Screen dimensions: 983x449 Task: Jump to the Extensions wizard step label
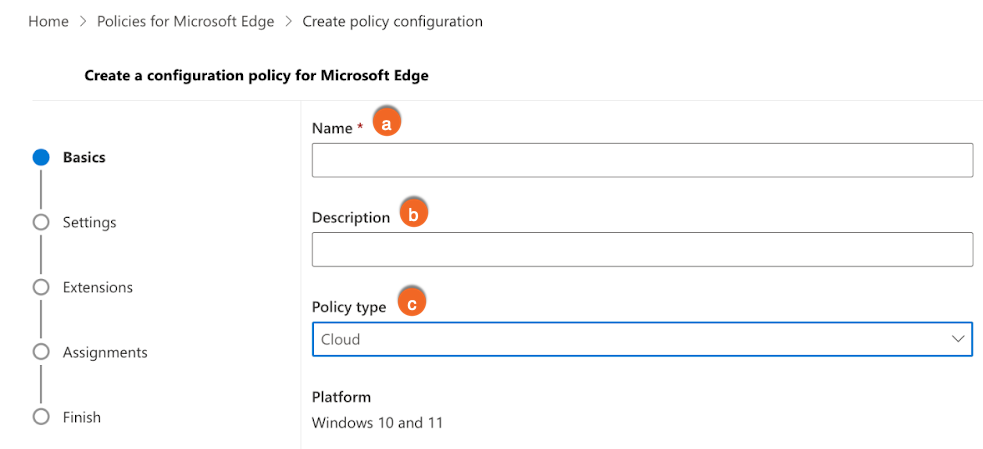[97, 287]
